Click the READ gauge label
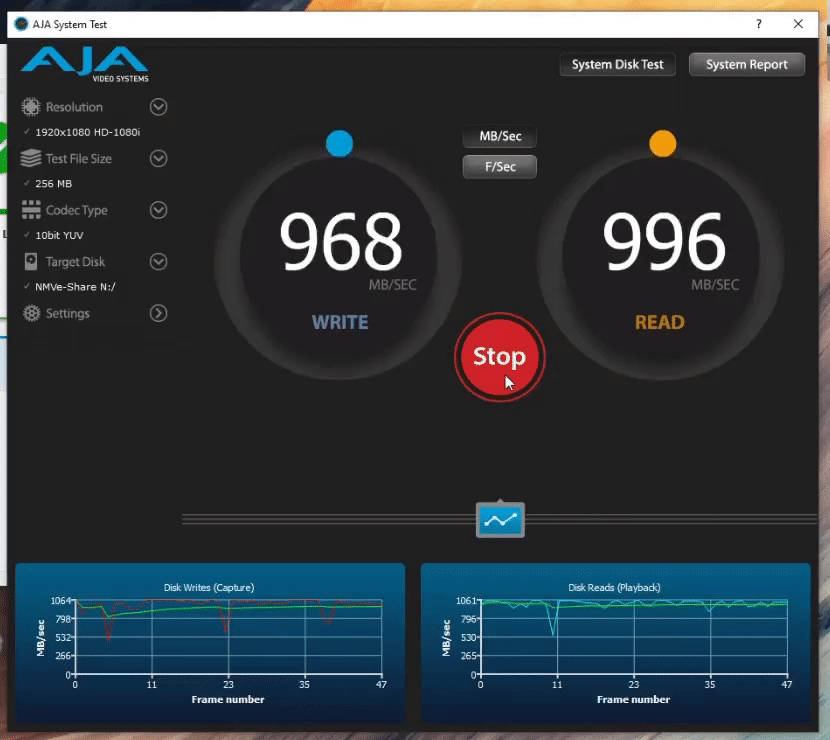 pos(660,322)
